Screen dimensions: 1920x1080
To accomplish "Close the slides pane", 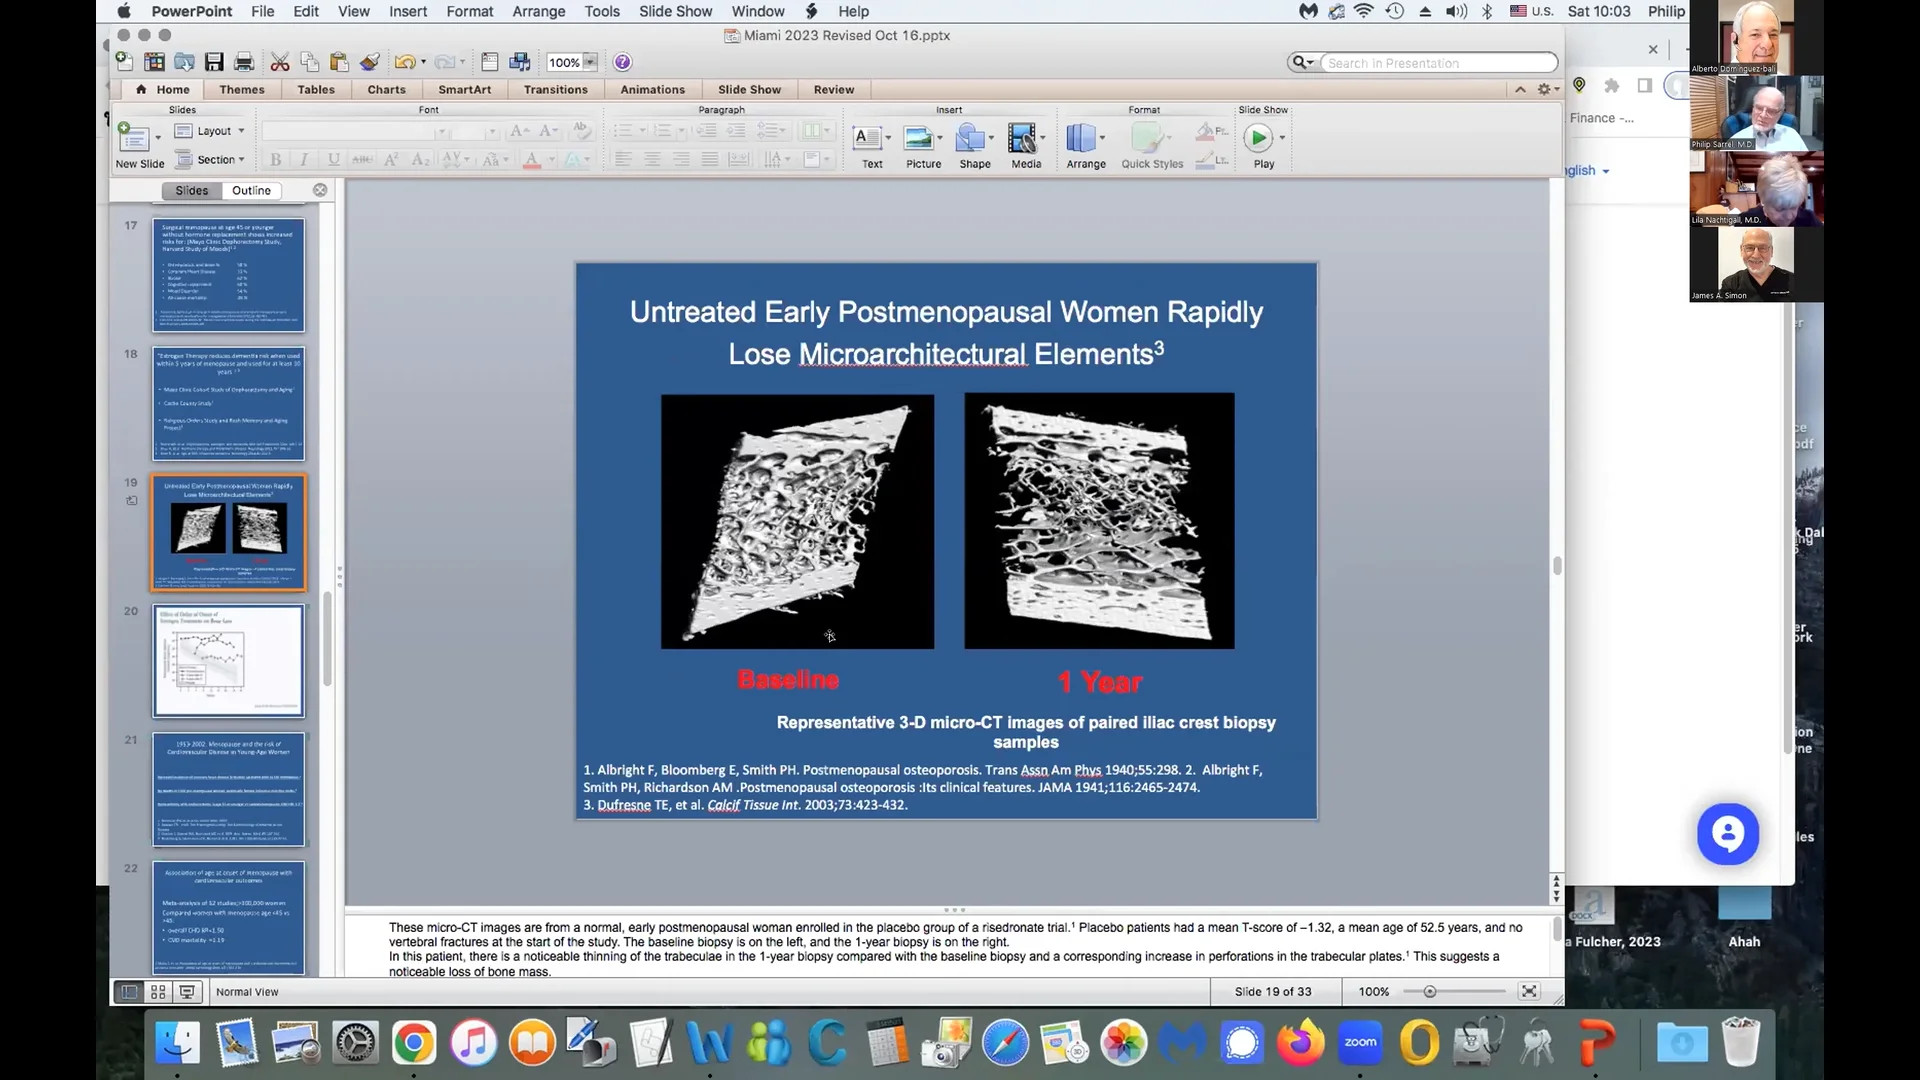I will (320, 190).
